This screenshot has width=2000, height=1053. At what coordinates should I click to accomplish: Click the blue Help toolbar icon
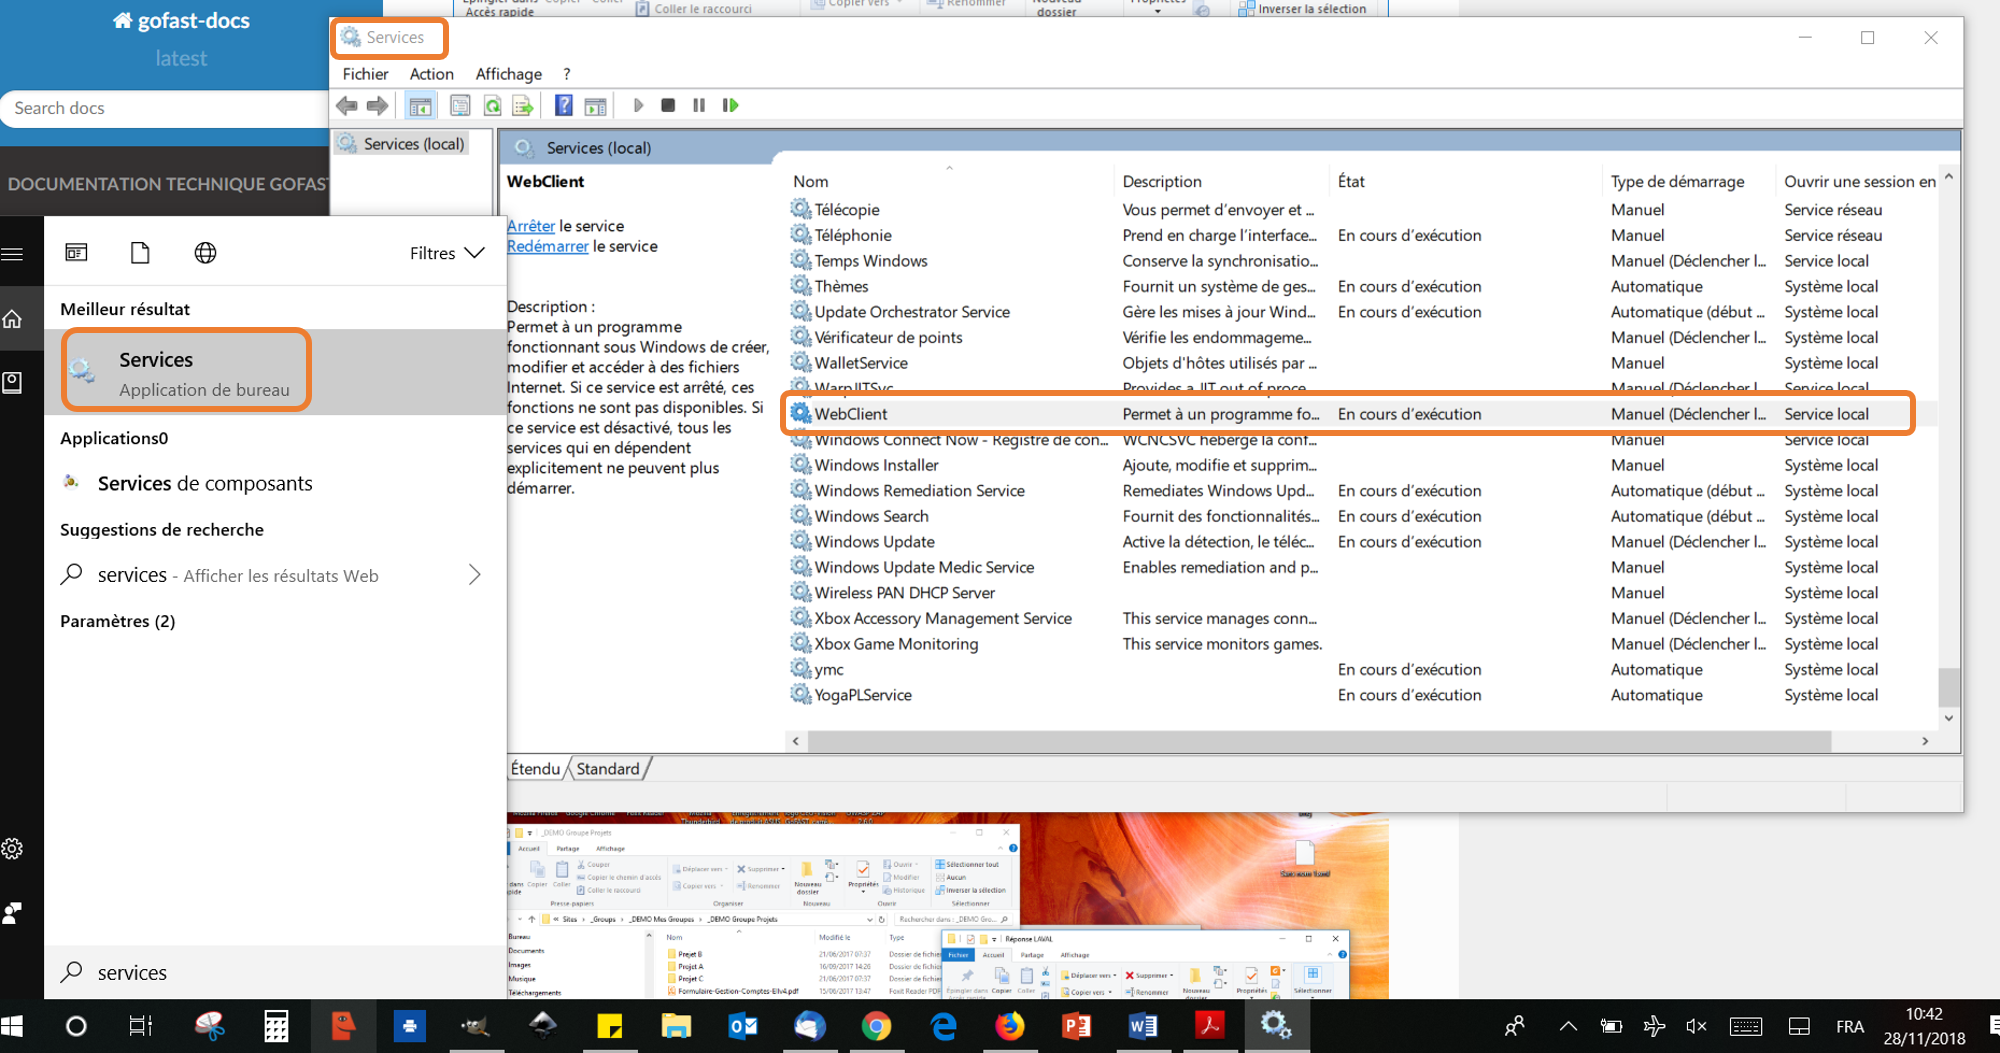564,105
